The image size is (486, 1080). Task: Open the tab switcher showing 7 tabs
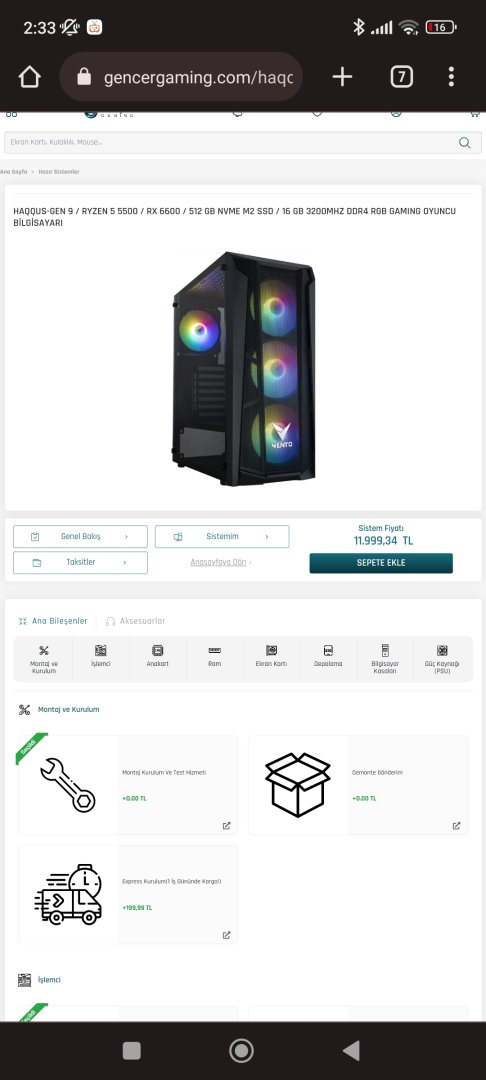pyautogui.click(x=401, y=76)
